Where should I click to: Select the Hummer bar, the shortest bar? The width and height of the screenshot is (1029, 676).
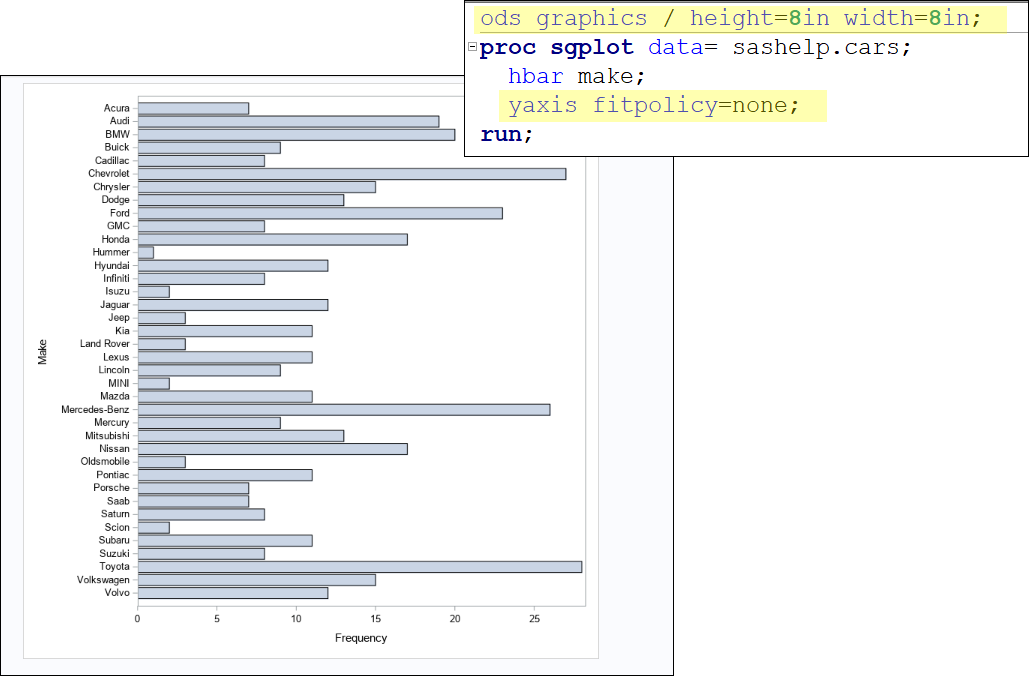click(x=144, y=252)
